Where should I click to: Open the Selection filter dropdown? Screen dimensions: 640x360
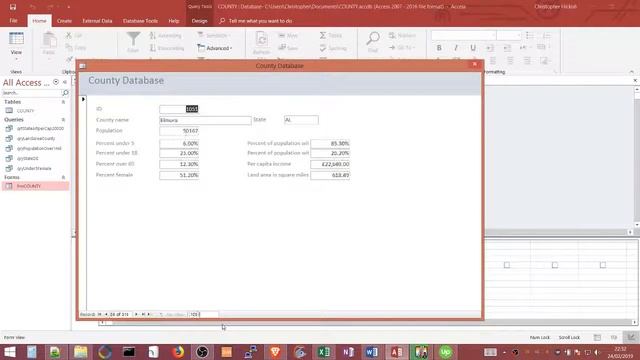point(214,36)
